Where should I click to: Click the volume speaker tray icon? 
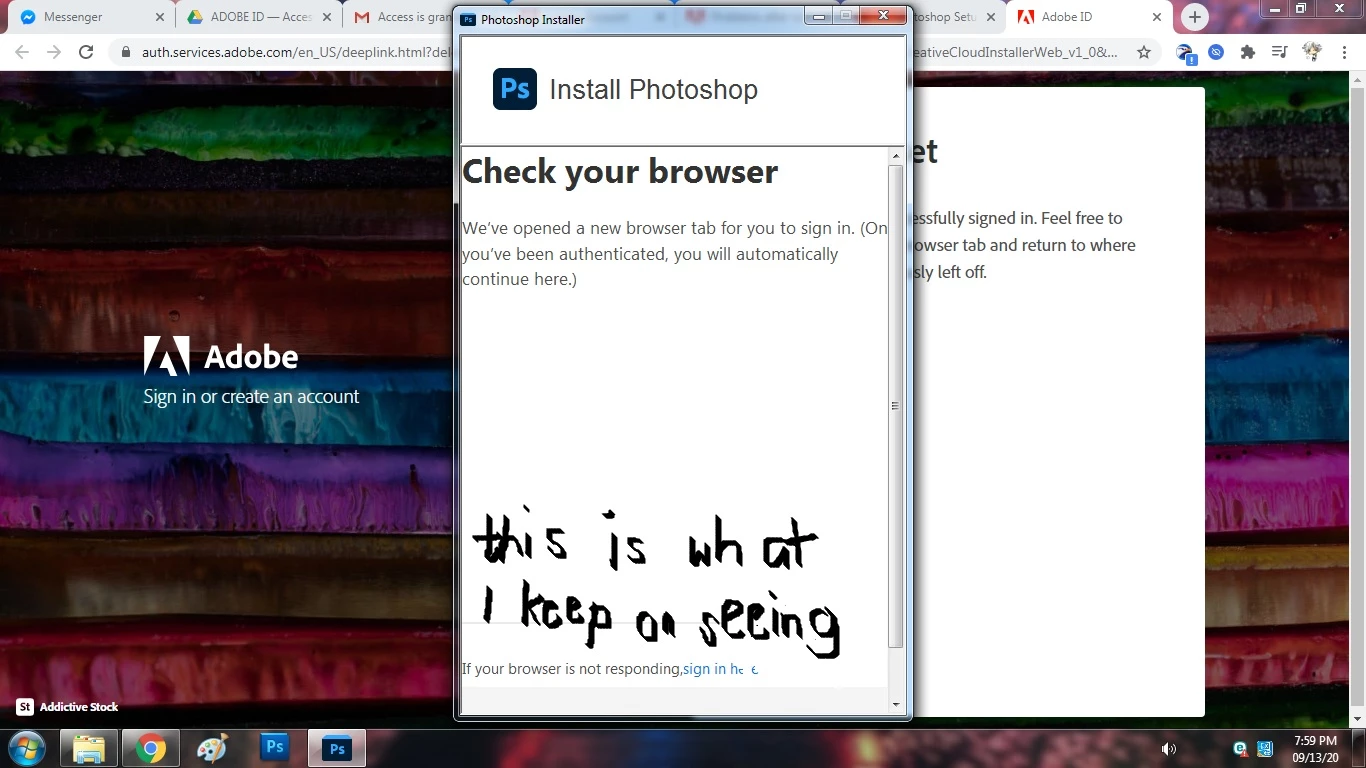1168,749
